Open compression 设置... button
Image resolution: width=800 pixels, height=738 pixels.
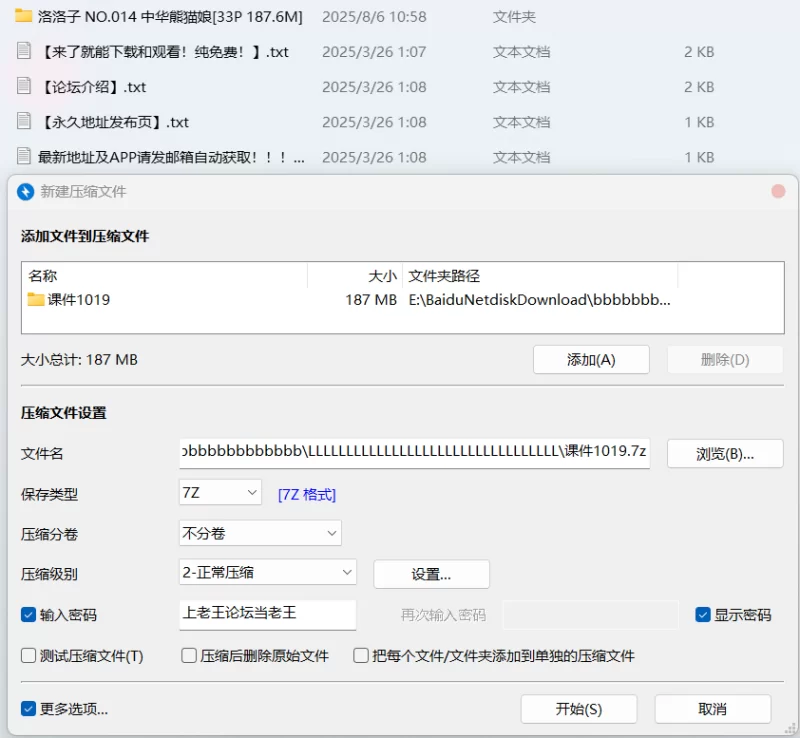pos(431,574)
